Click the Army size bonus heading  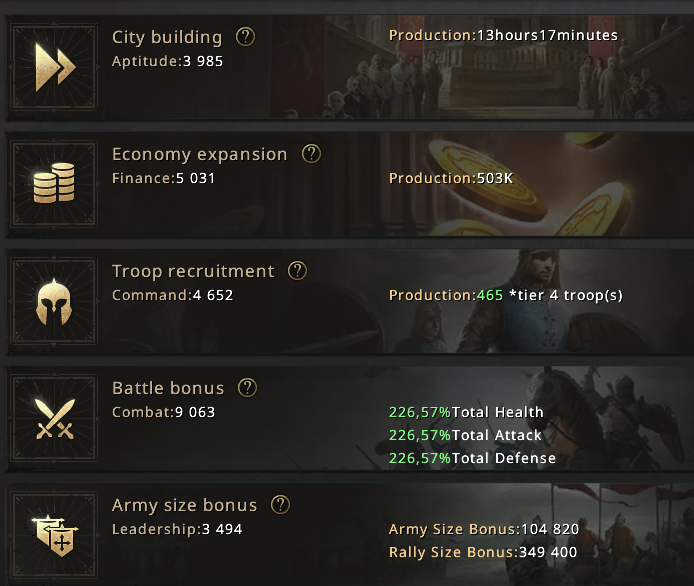coord(185,505)
